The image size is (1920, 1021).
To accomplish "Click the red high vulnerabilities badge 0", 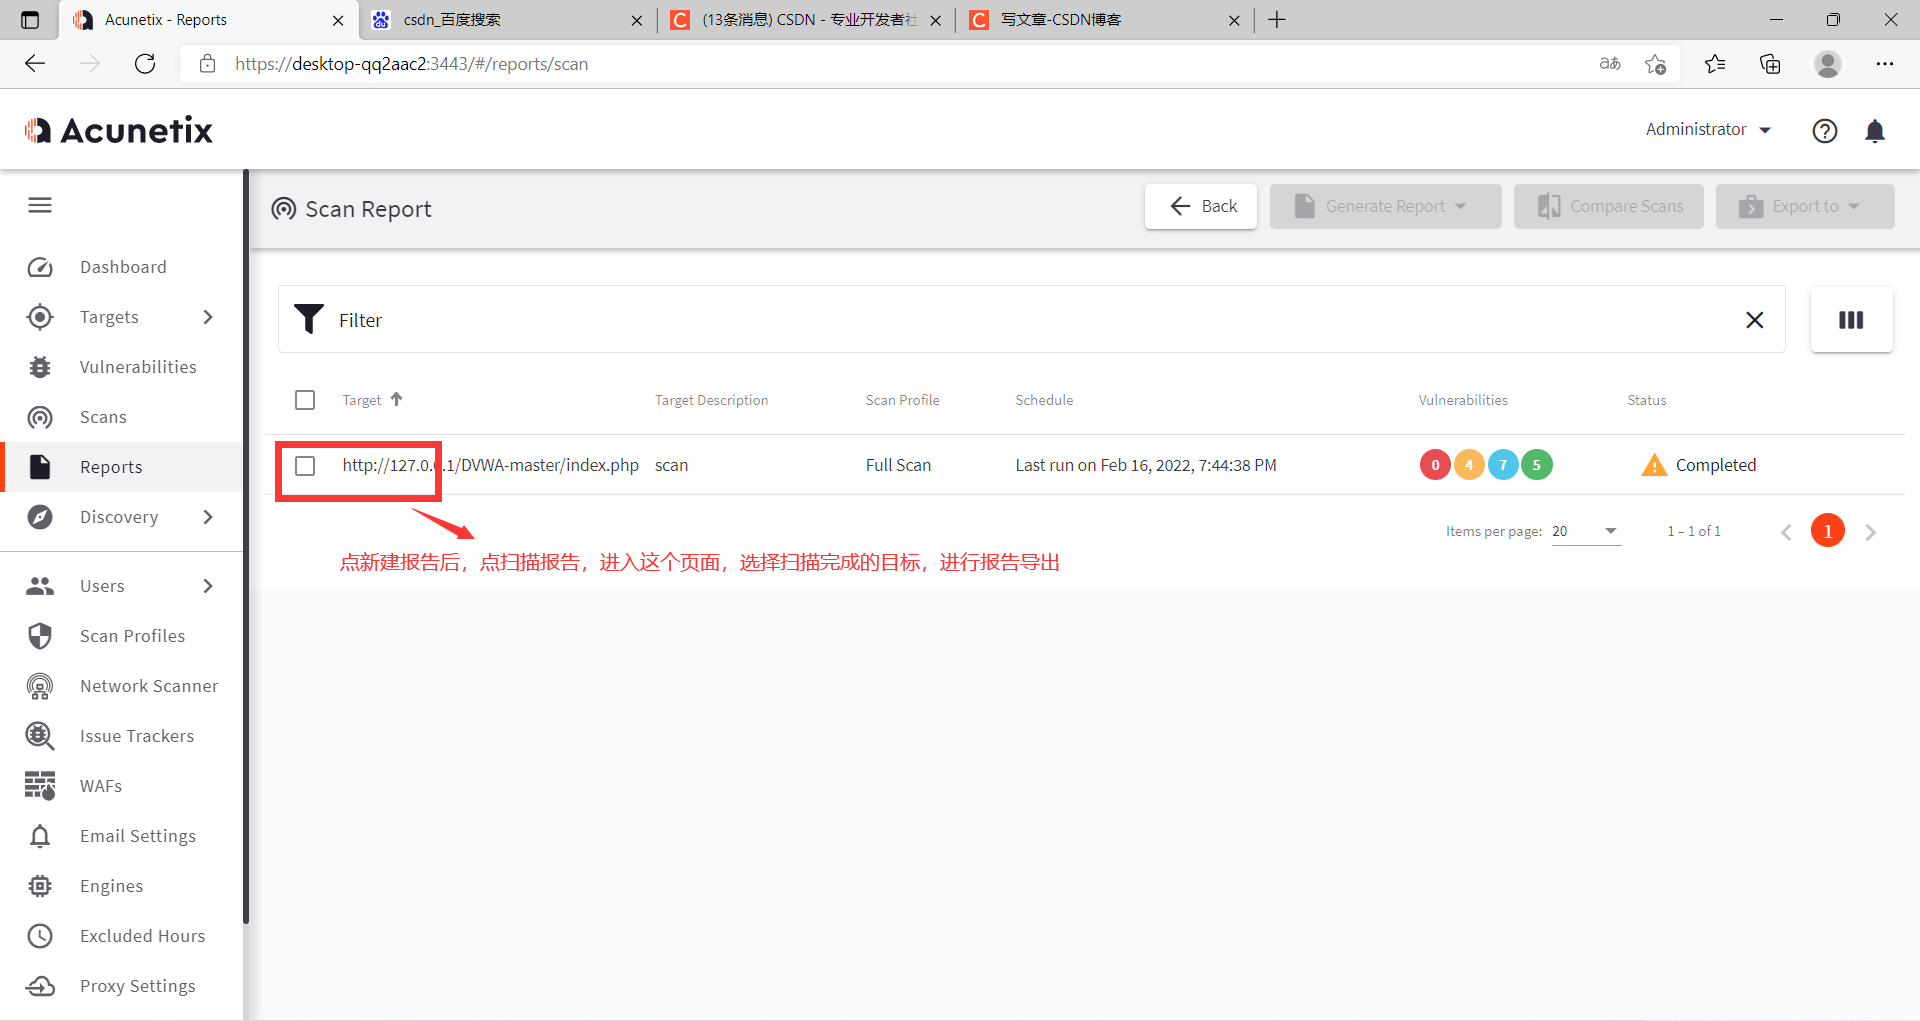I will (1435, 465).
